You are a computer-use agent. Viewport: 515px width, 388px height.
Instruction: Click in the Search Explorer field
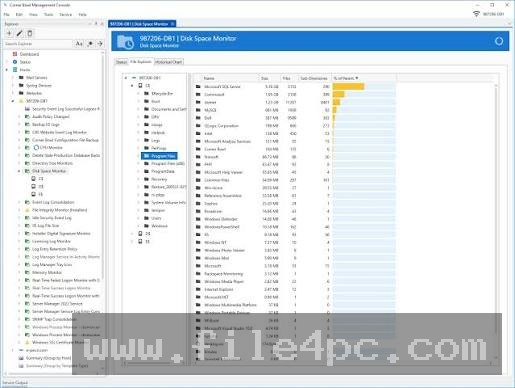[38, 44]
